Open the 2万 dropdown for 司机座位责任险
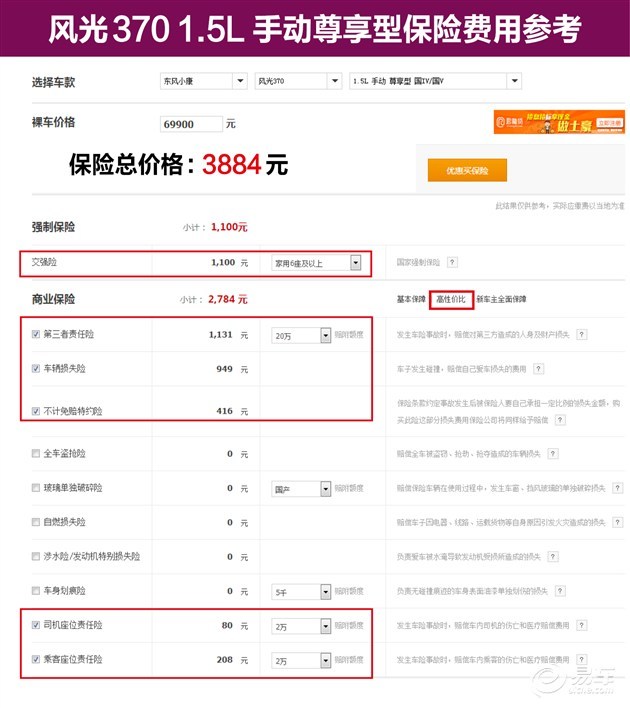Image resolution: width=630 pixels, height=708 pixels. pyautogui.click(x=301, y=626)
